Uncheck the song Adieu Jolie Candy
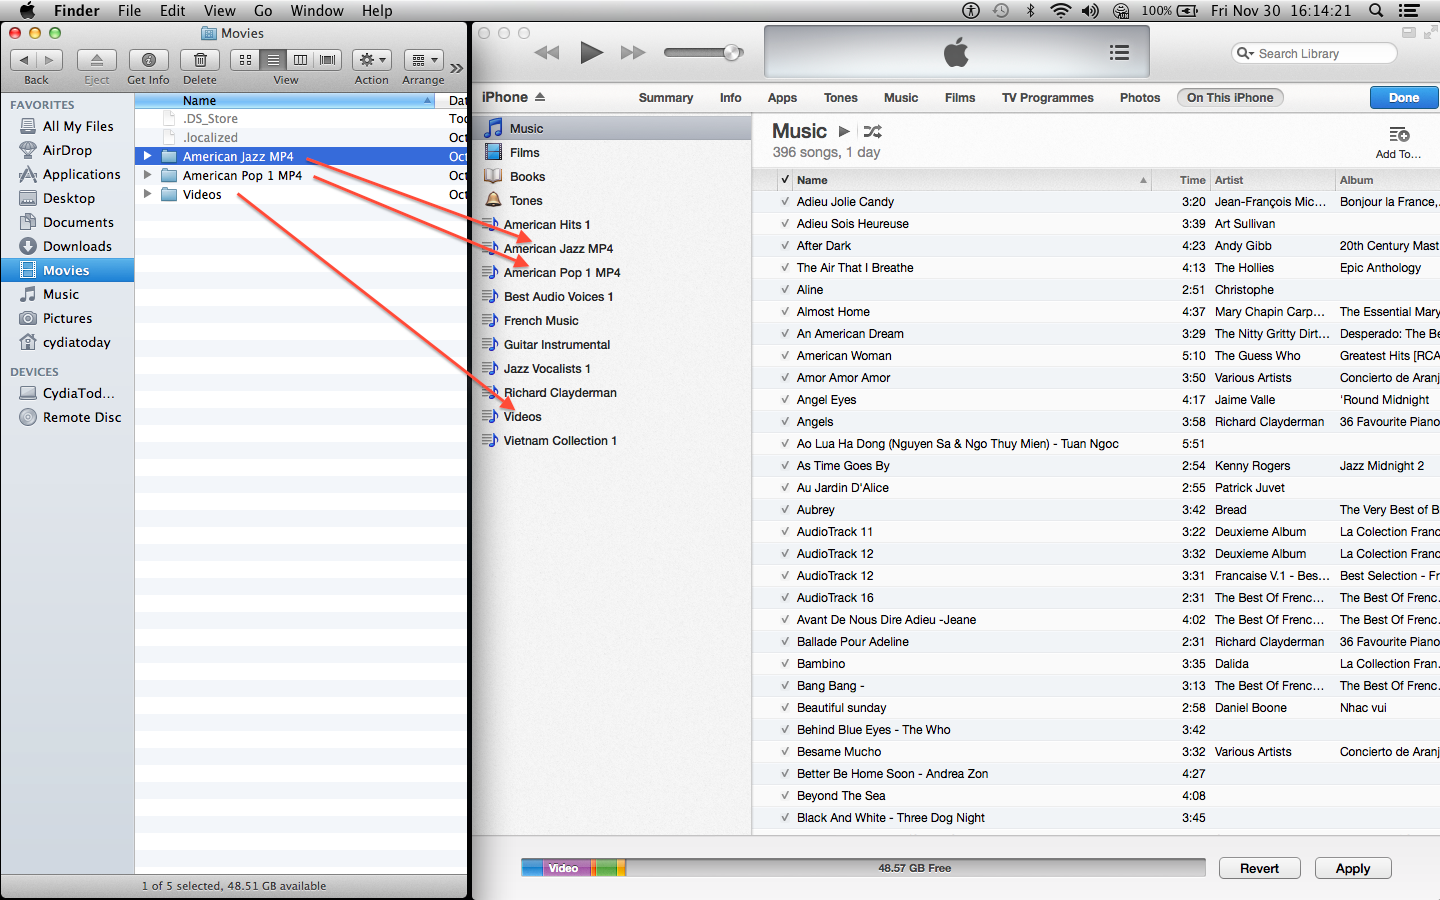Viewport: 1440px width, 900px height. [785, 201]
